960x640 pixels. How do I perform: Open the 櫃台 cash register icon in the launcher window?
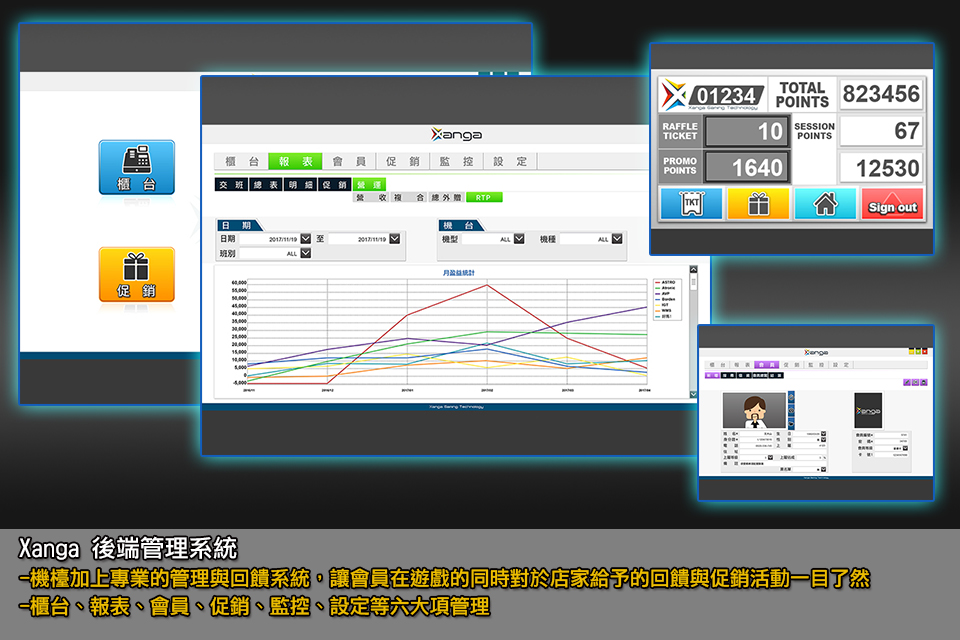[137, 167]
